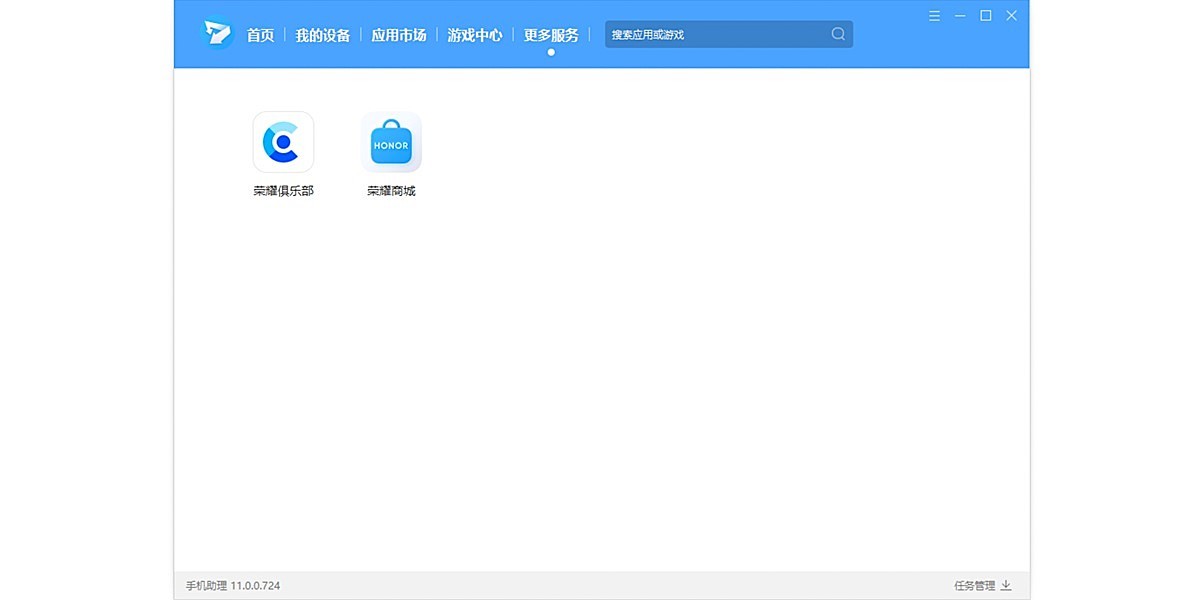1200x600 pixels.
Task: Click the 荣耀商城 app name label
Action: 391,190
